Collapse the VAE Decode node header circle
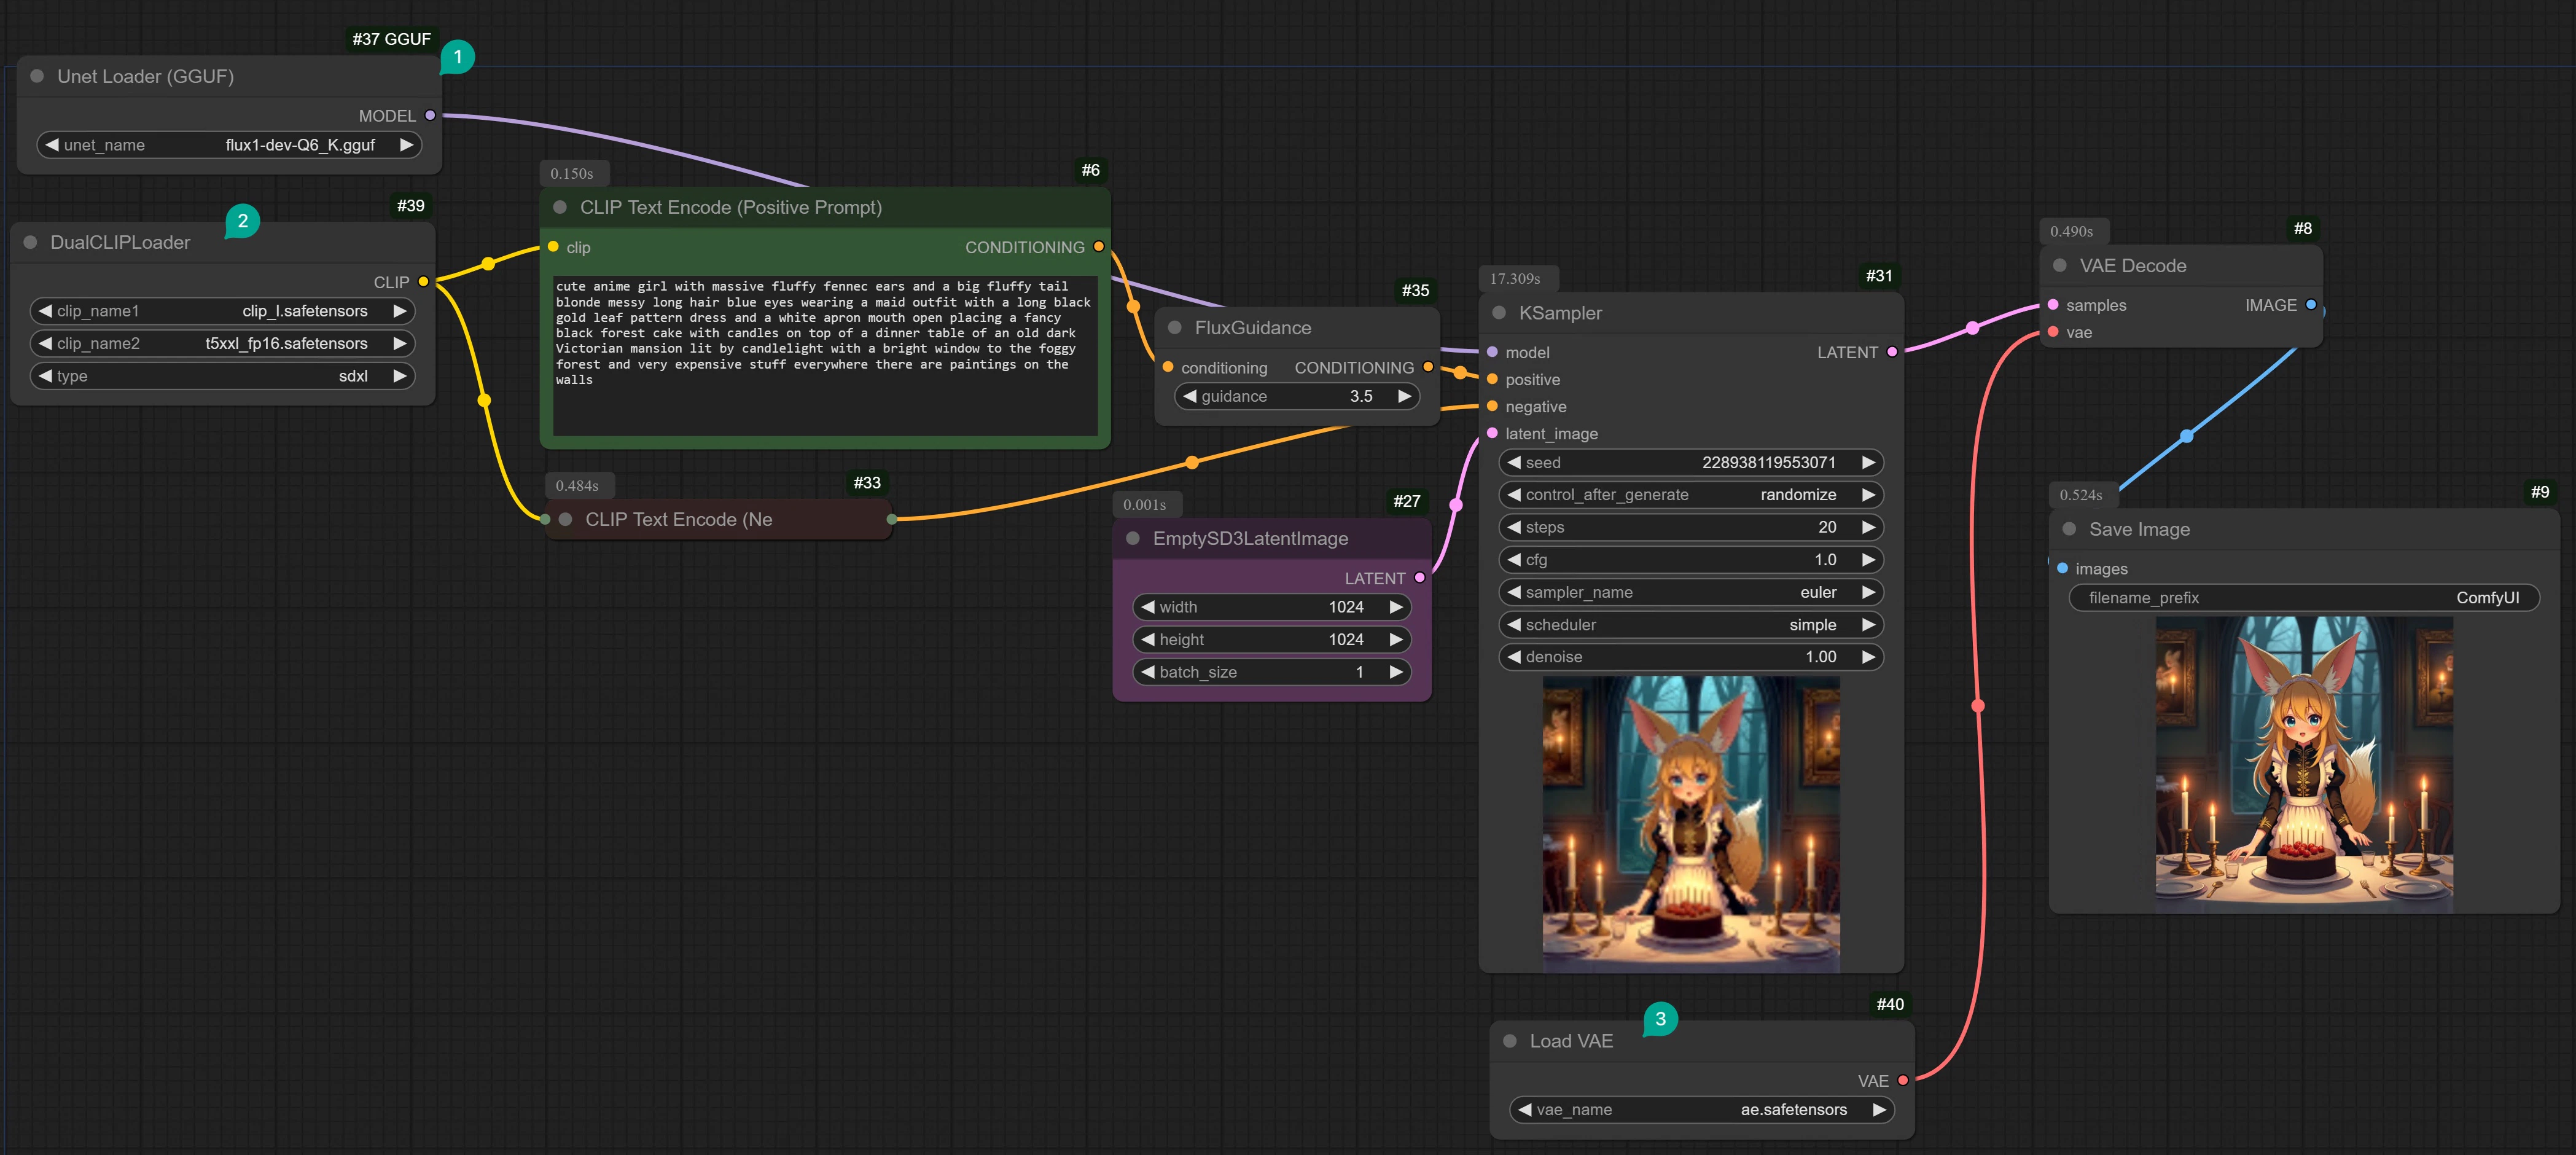2576x1155 pixels. (x=2059, y=265)
